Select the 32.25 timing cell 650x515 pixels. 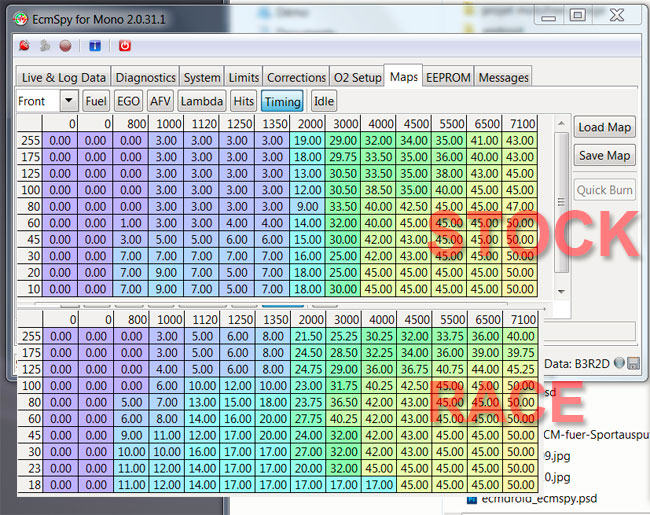pyautogui.click(x=379, y=352)
